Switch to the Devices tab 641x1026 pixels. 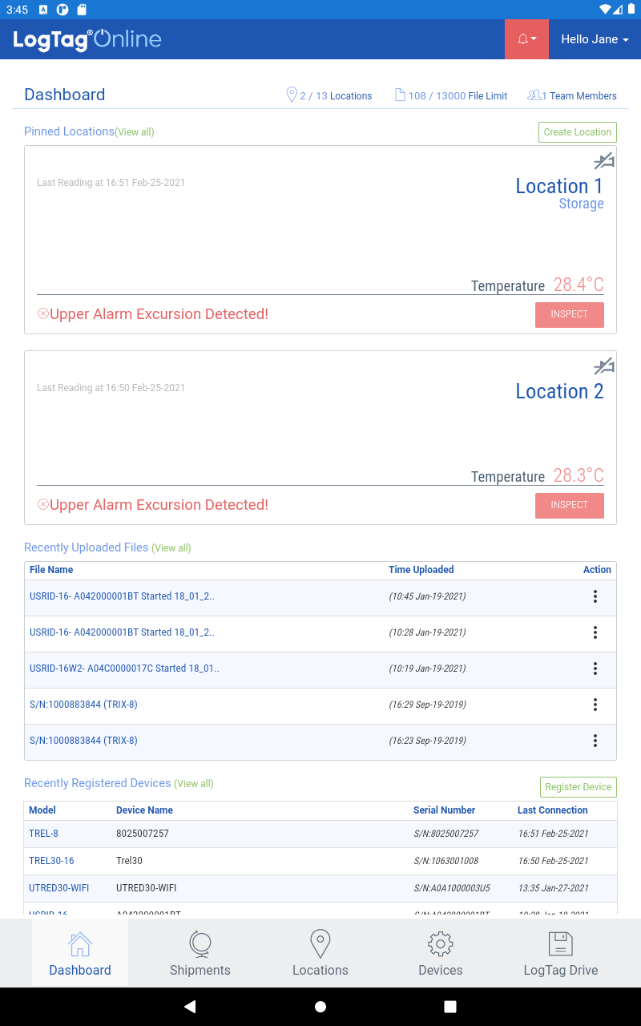tap(440, 953)
